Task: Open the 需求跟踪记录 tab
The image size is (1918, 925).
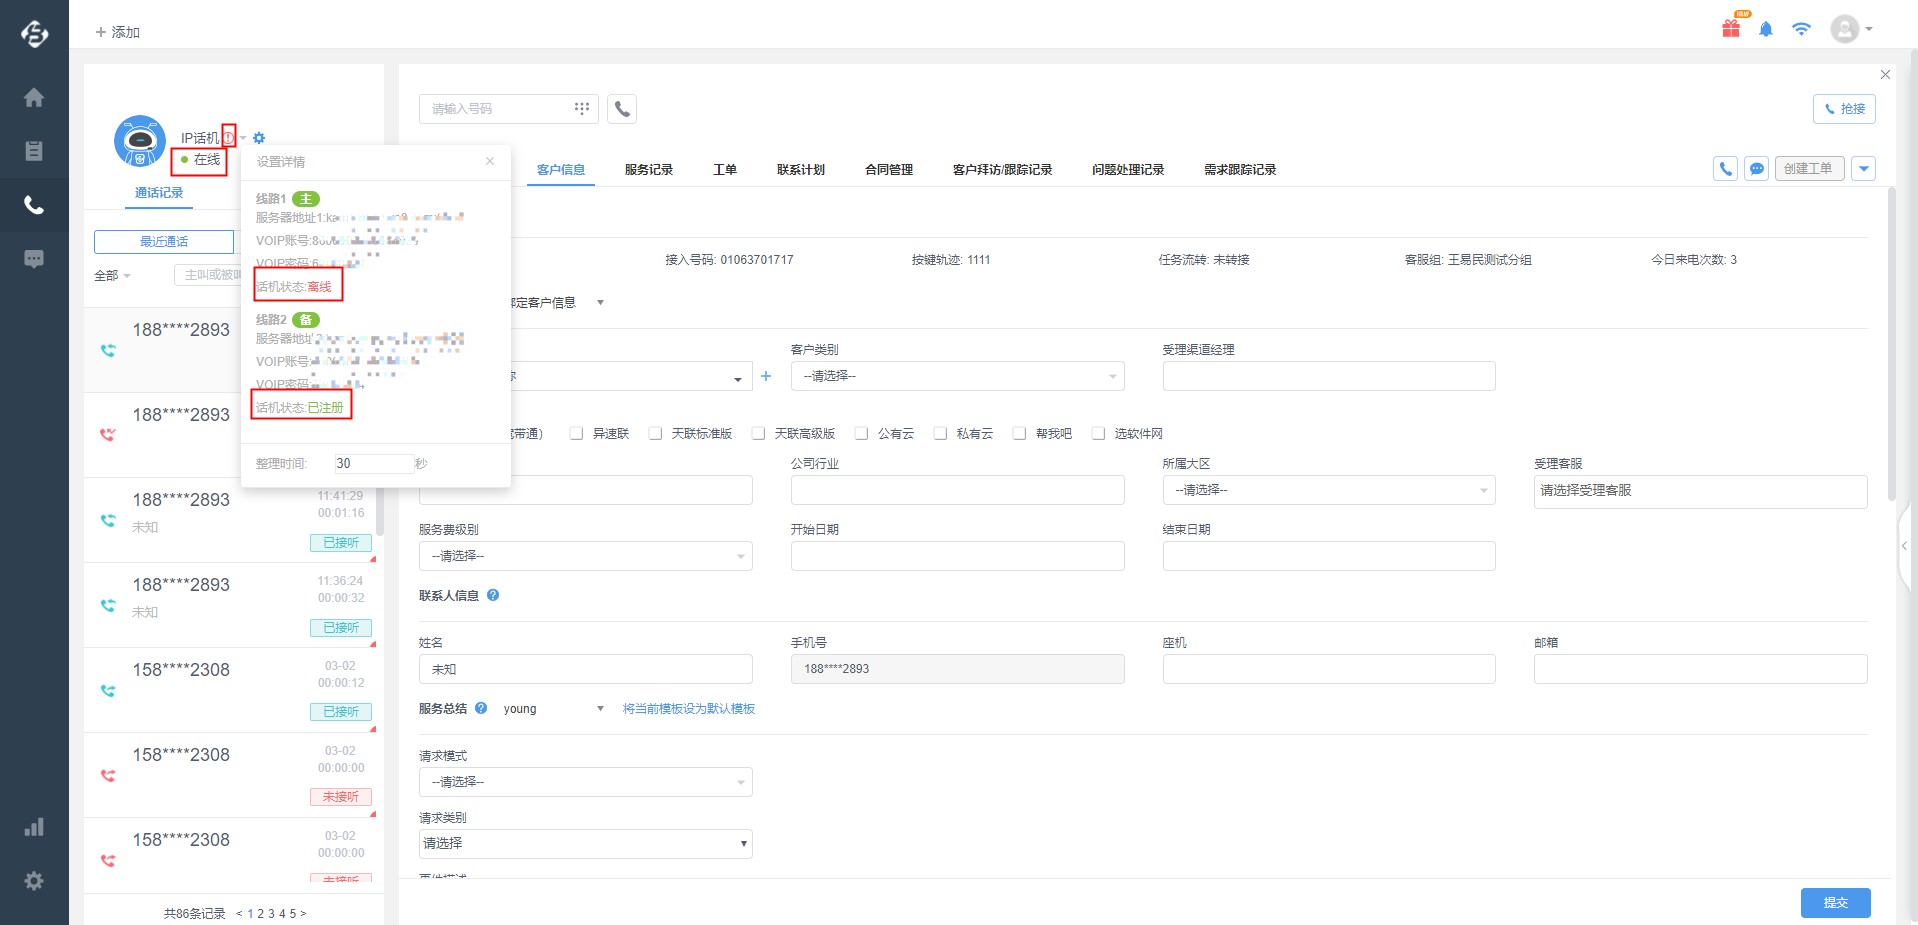Action: pyautogui.click(x=1240, y=170)
